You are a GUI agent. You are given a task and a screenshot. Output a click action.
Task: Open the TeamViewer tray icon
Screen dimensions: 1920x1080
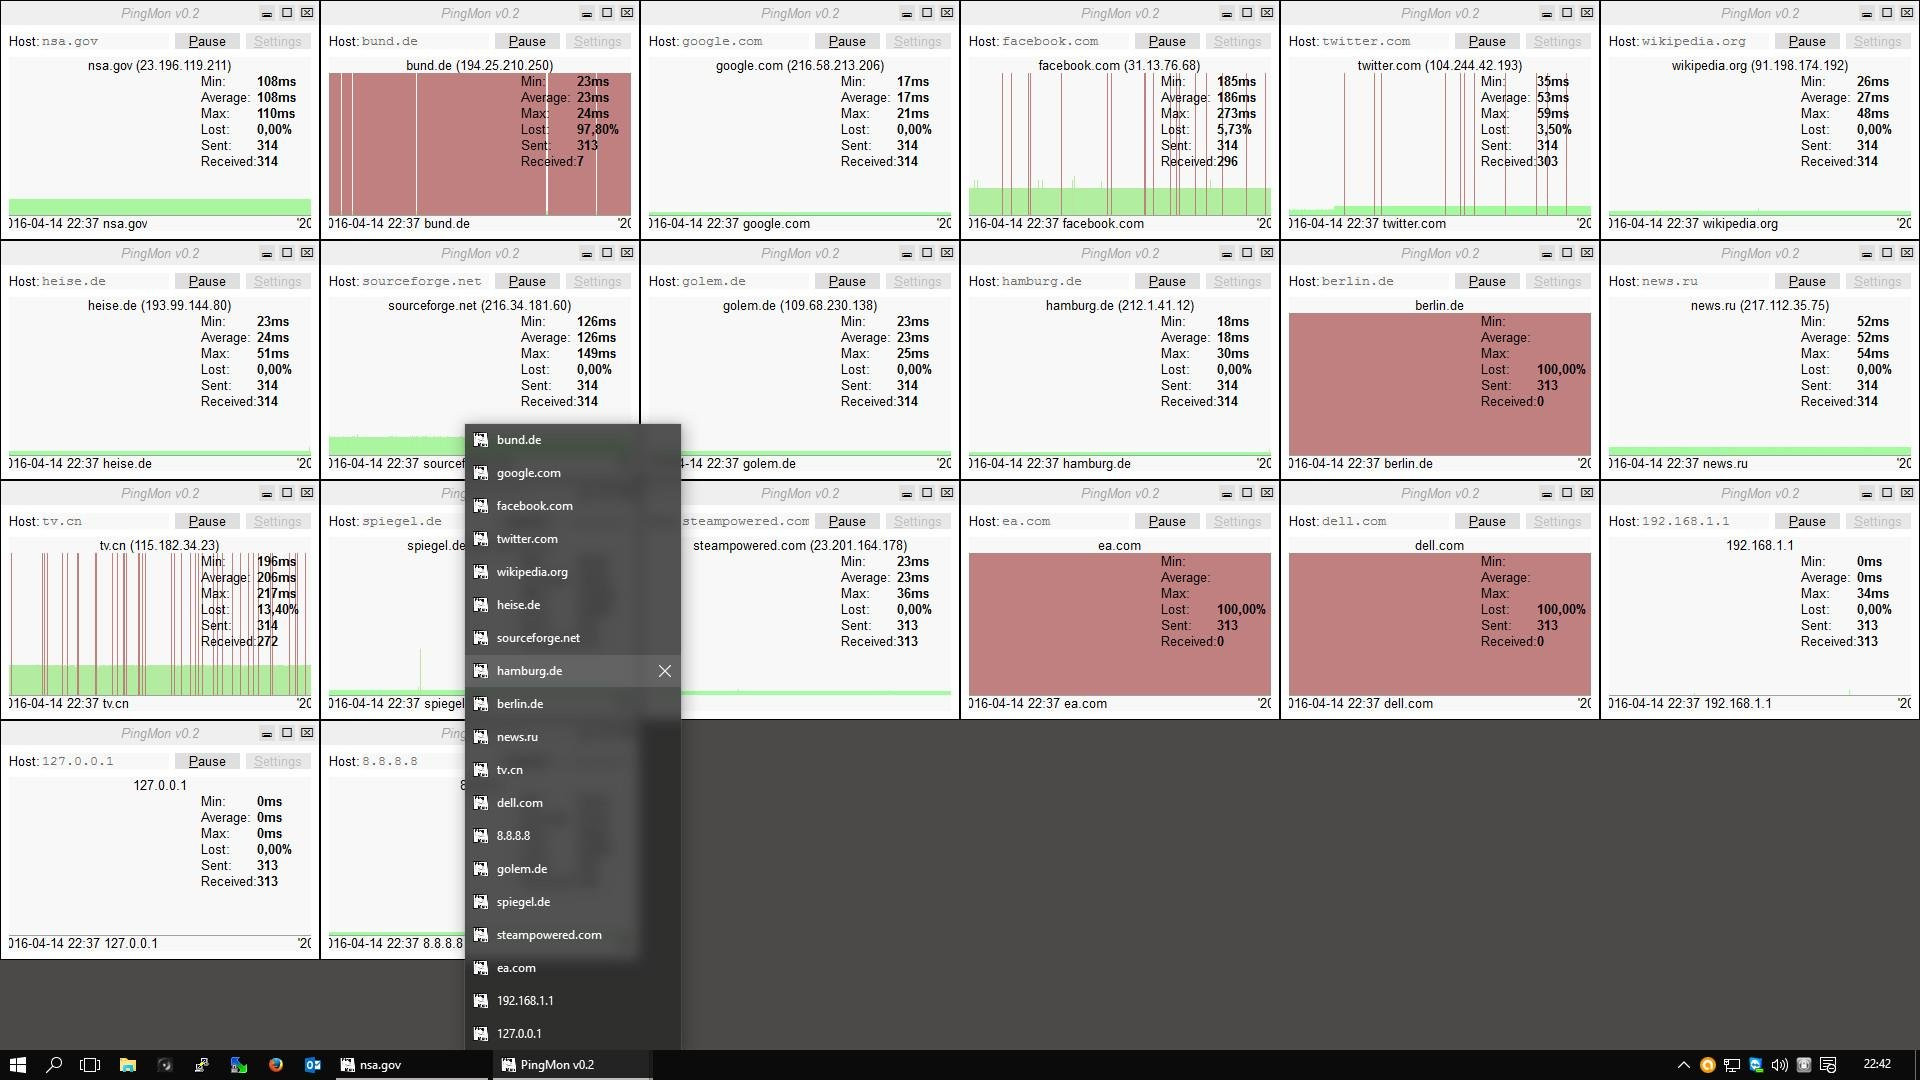pos(1755,1065)
